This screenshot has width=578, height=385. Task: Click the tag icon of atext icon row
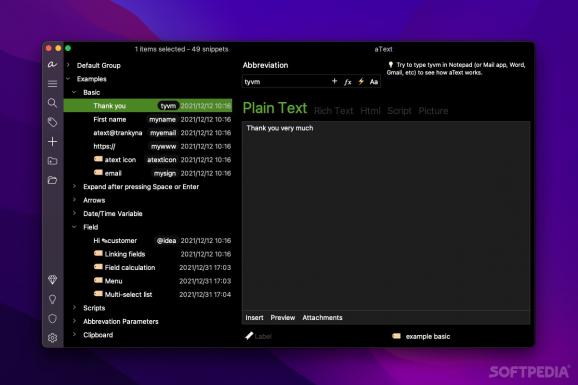(x=98, y=159)
